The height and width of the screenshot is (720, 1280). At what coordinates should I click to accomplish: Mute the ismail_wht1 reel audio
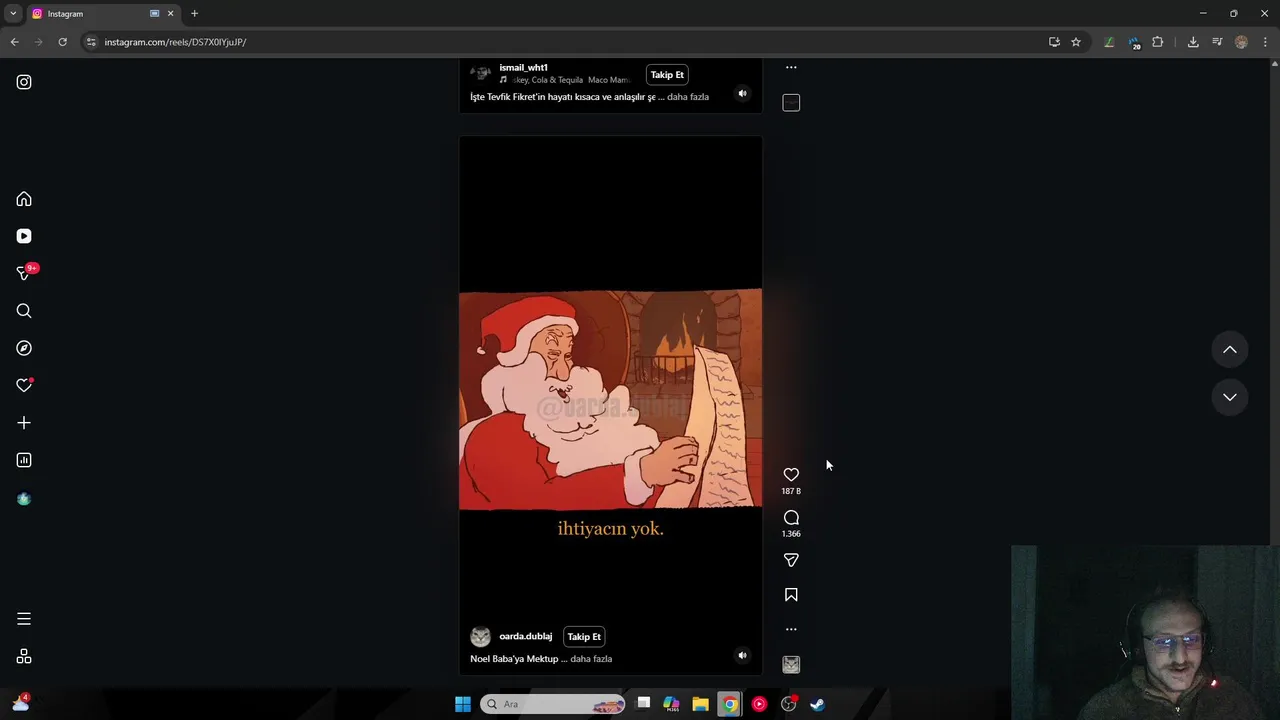(742, 93)
